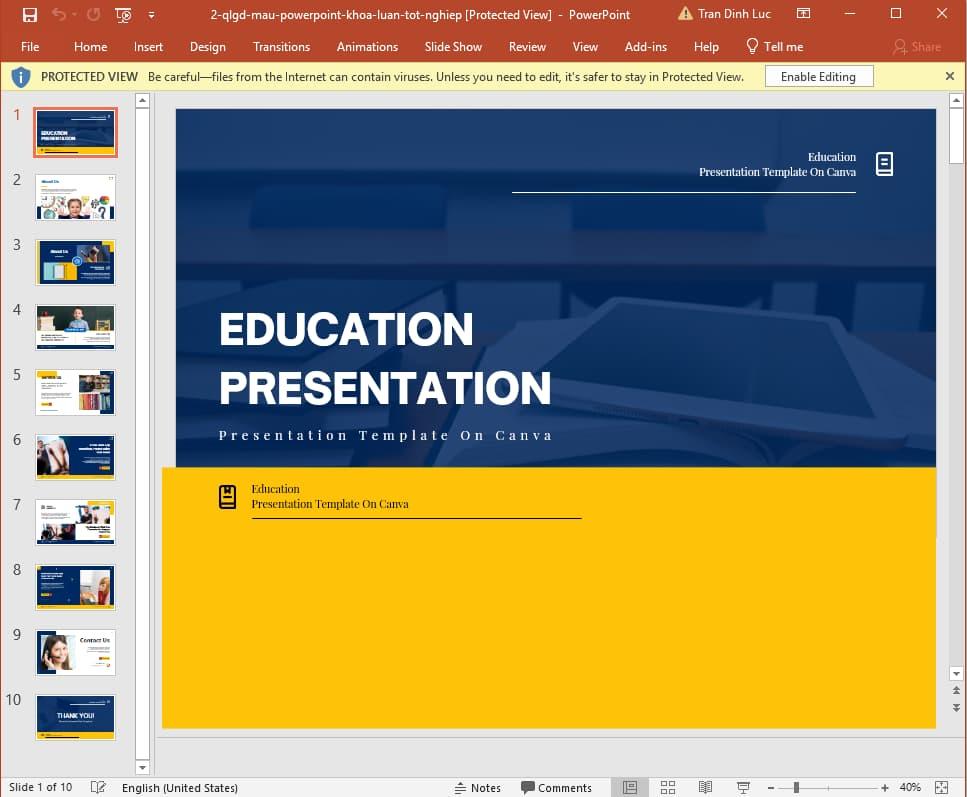Click the Enable Editing button
This screenshot has height=797, width=967.
point(817,77)
